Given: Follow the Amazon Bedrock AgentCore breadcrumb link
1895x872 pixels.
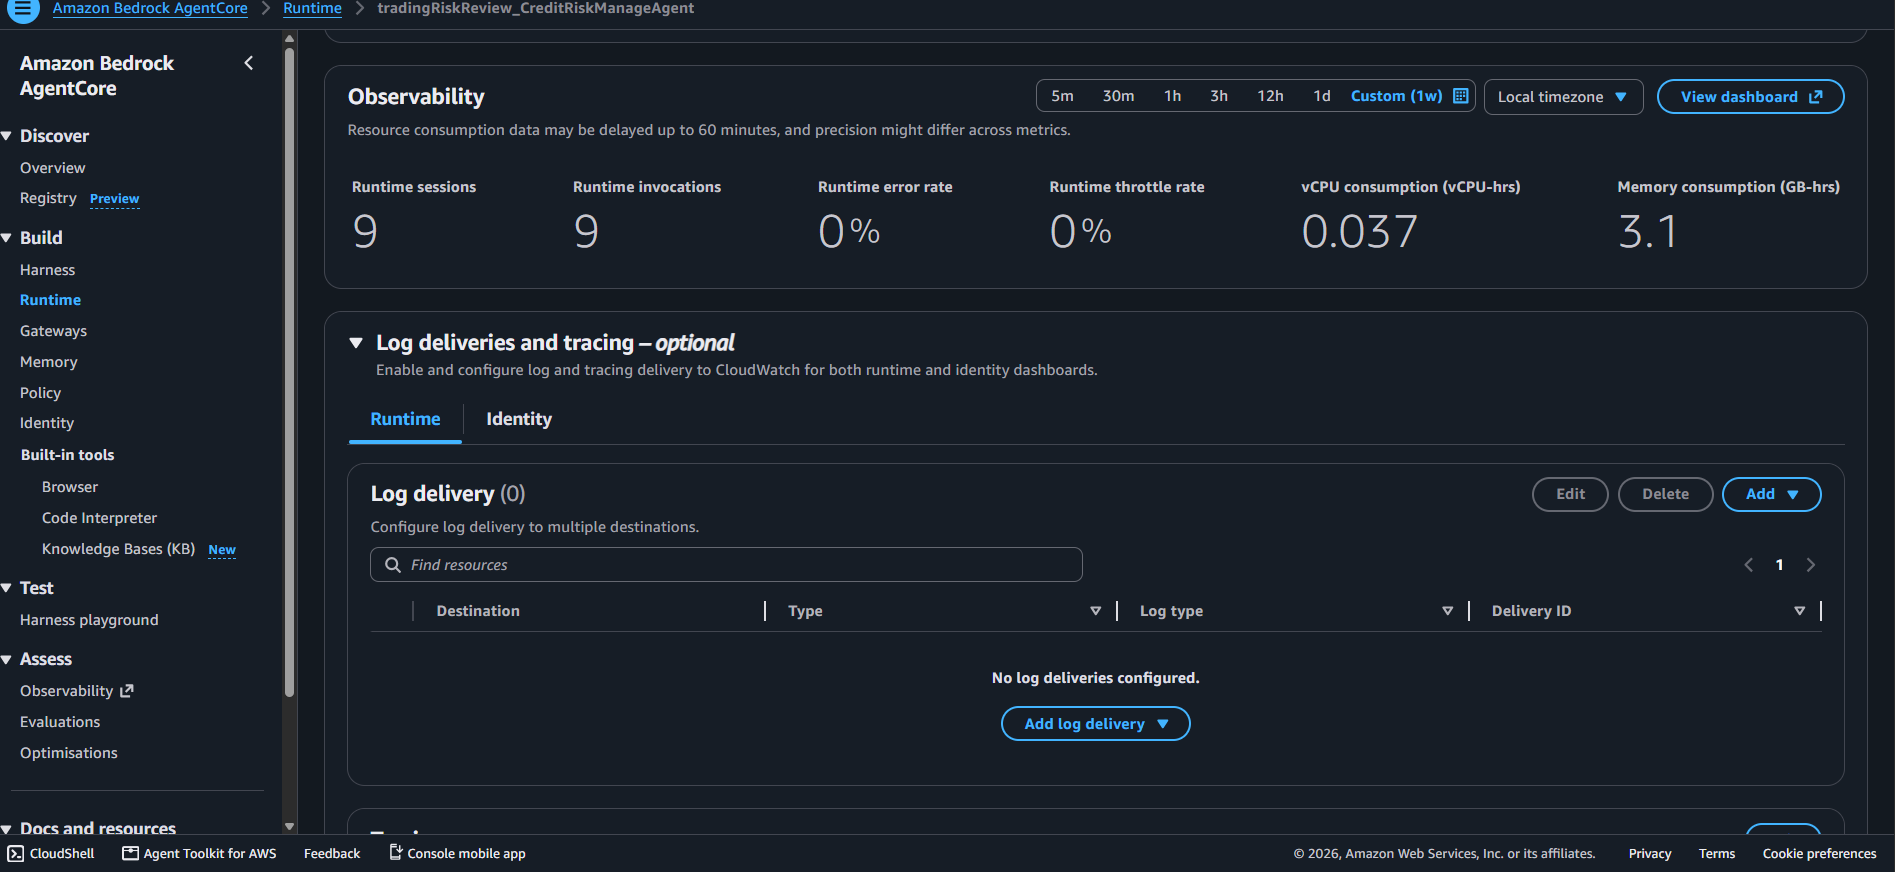Looking at the screenshot, I should click(150, 8).
